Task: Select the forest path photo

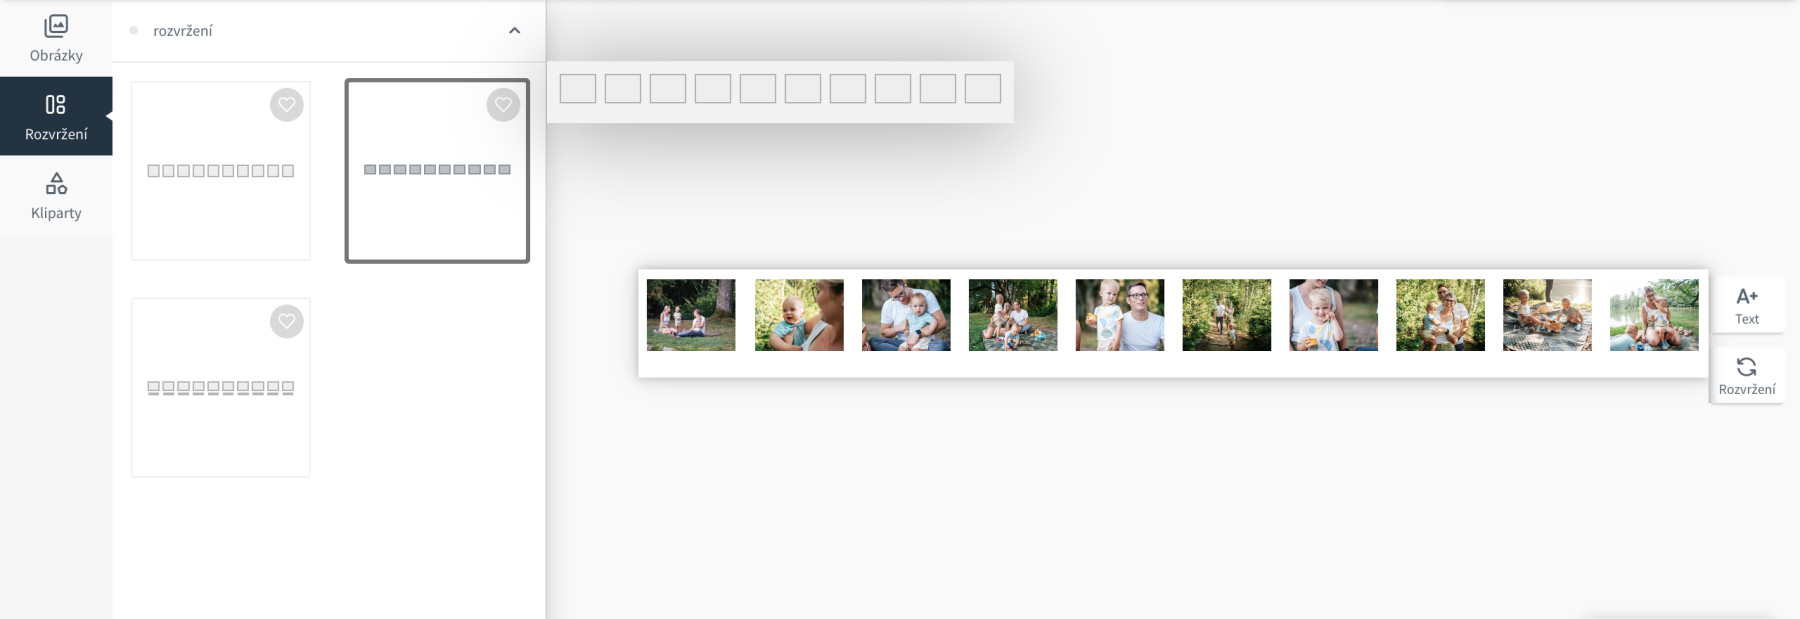Action: click(1227, 315)
